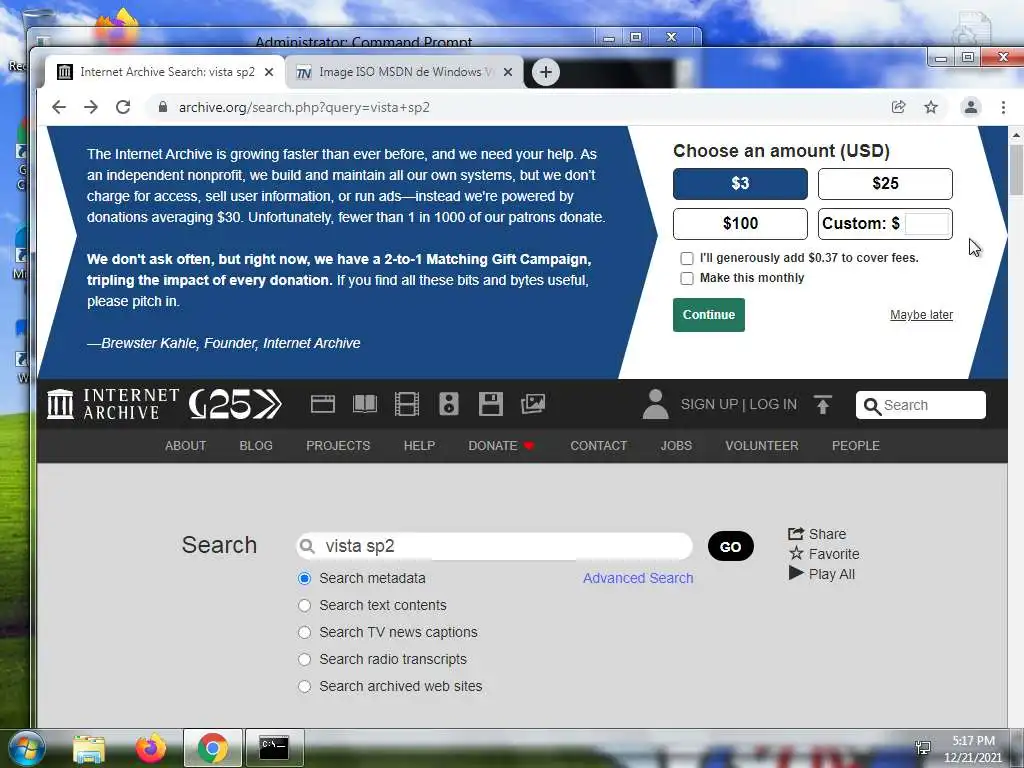Image resolution: width=1024 pixels, height=768 pixels.
Task: Open the Software floppy disk icon
Action: point(490,404)
